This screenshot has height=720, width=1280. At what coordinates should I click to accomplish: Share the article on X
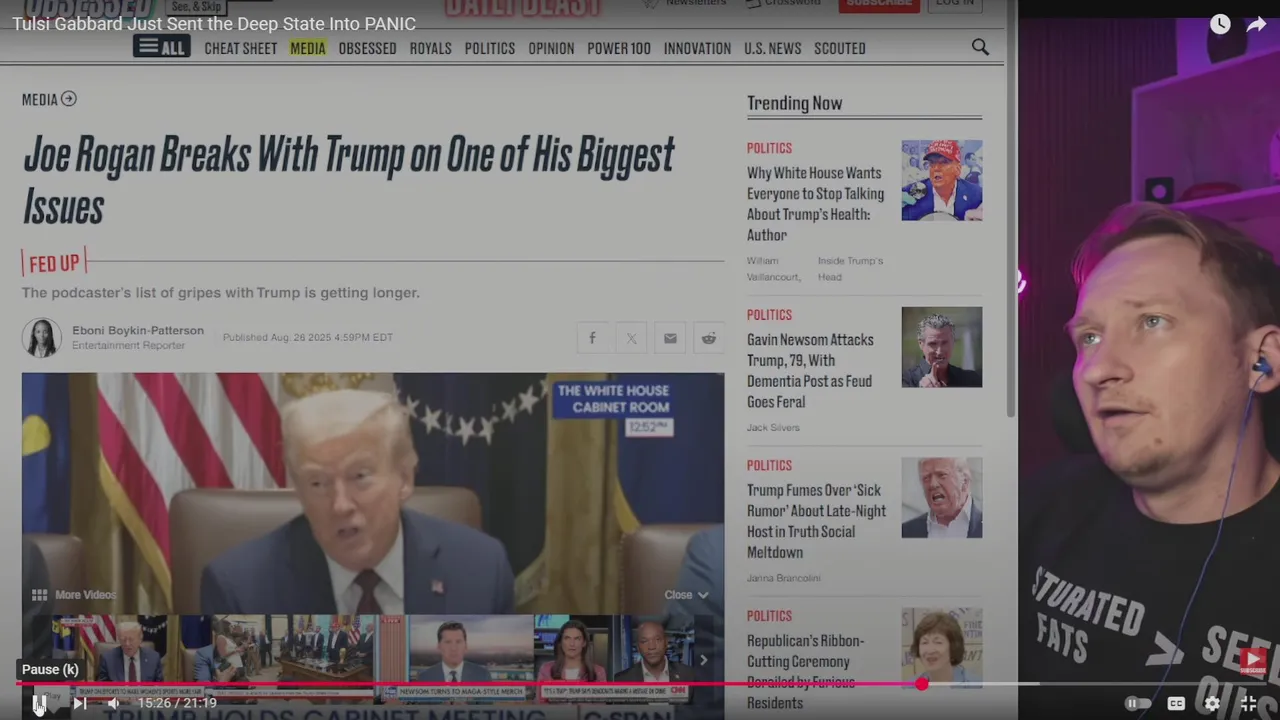[631, 338]
